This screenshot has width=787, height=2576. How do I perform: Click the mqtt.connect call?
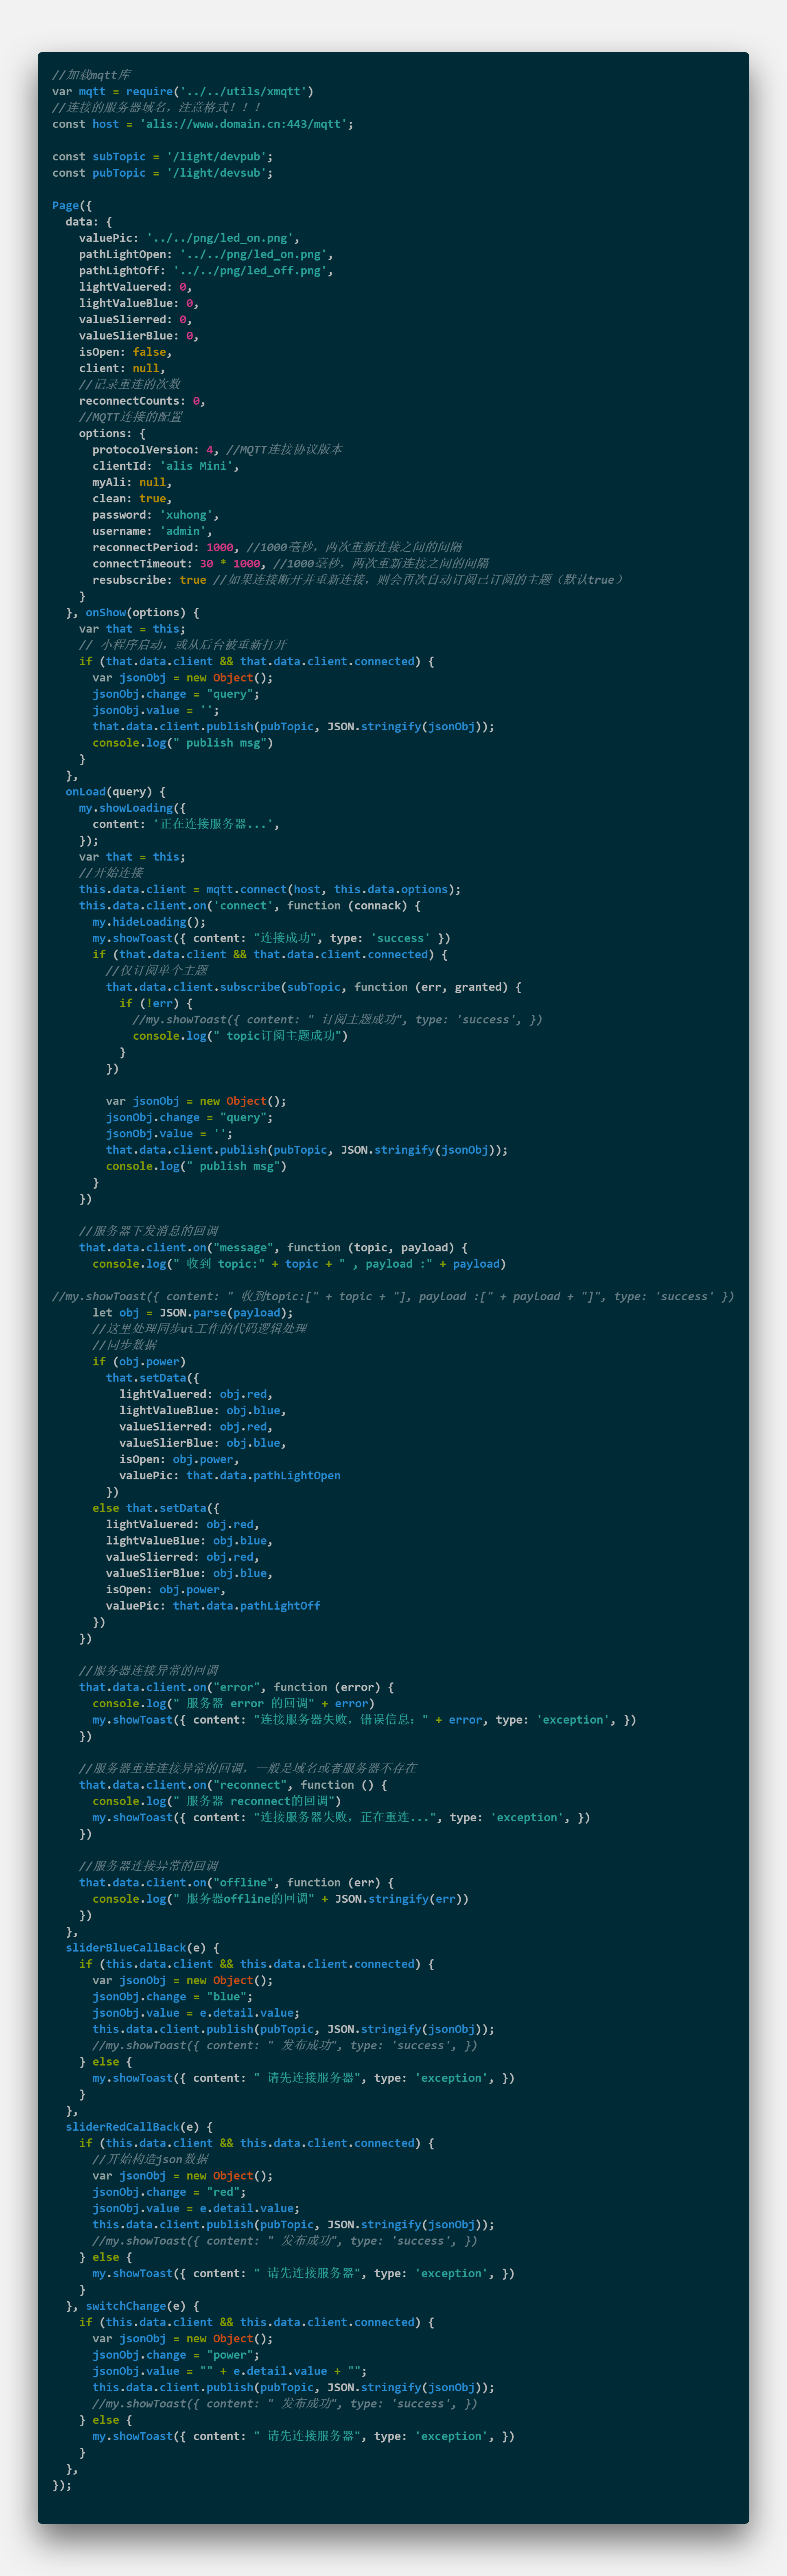[x=246, y=889]
